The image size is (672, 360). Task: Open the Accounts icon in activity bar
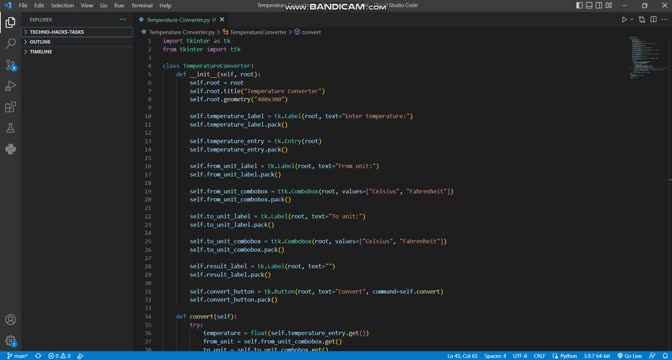(11, 320)
